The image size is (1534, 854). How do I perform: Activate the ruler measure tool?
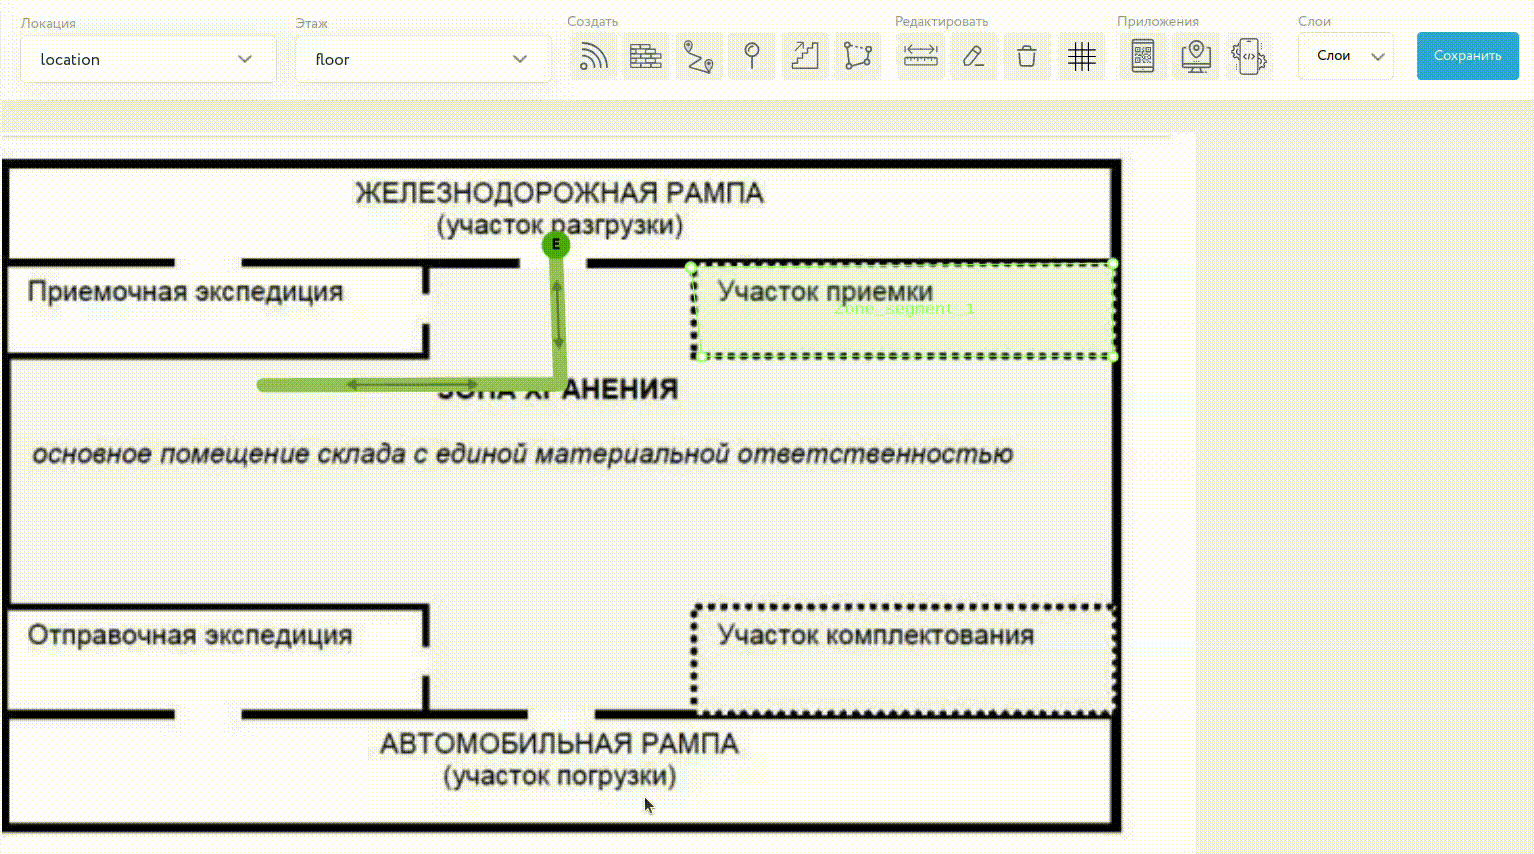pos(921,56)
